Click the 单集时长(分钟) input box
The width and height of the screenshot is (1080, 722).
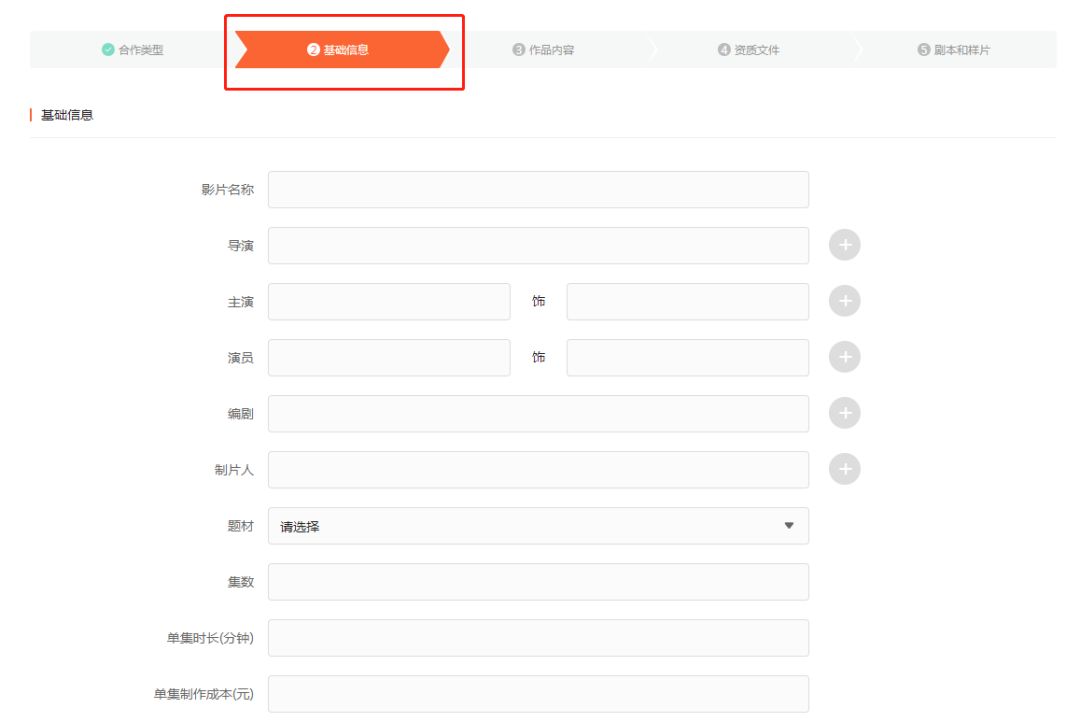tap(537, 638)
